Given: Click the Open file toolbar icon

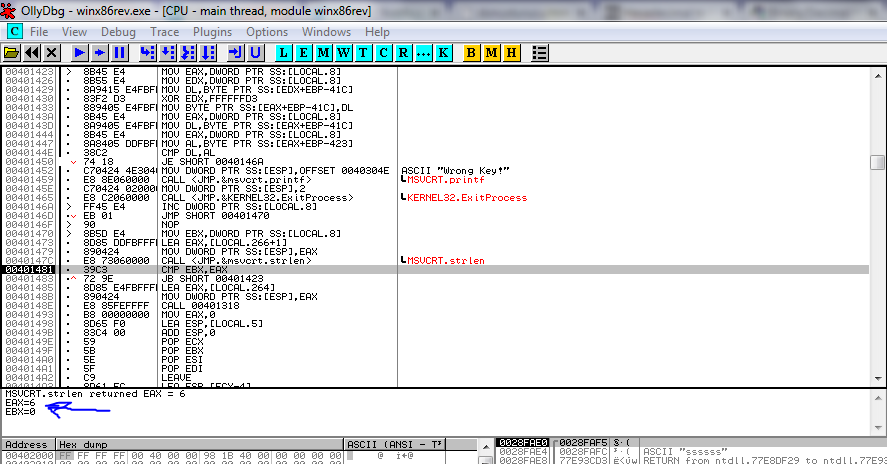Looking at the screenshot, I should coord(11,53).
